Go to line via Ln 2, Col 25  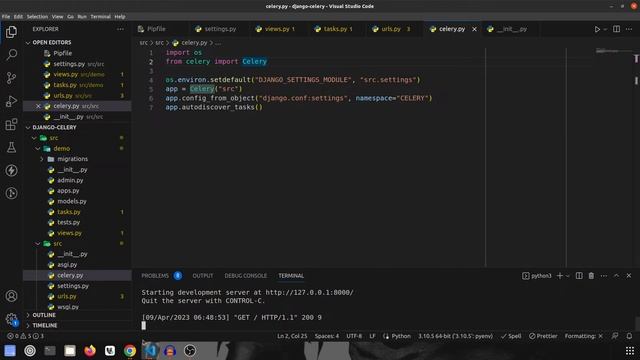tap(292, 336)
